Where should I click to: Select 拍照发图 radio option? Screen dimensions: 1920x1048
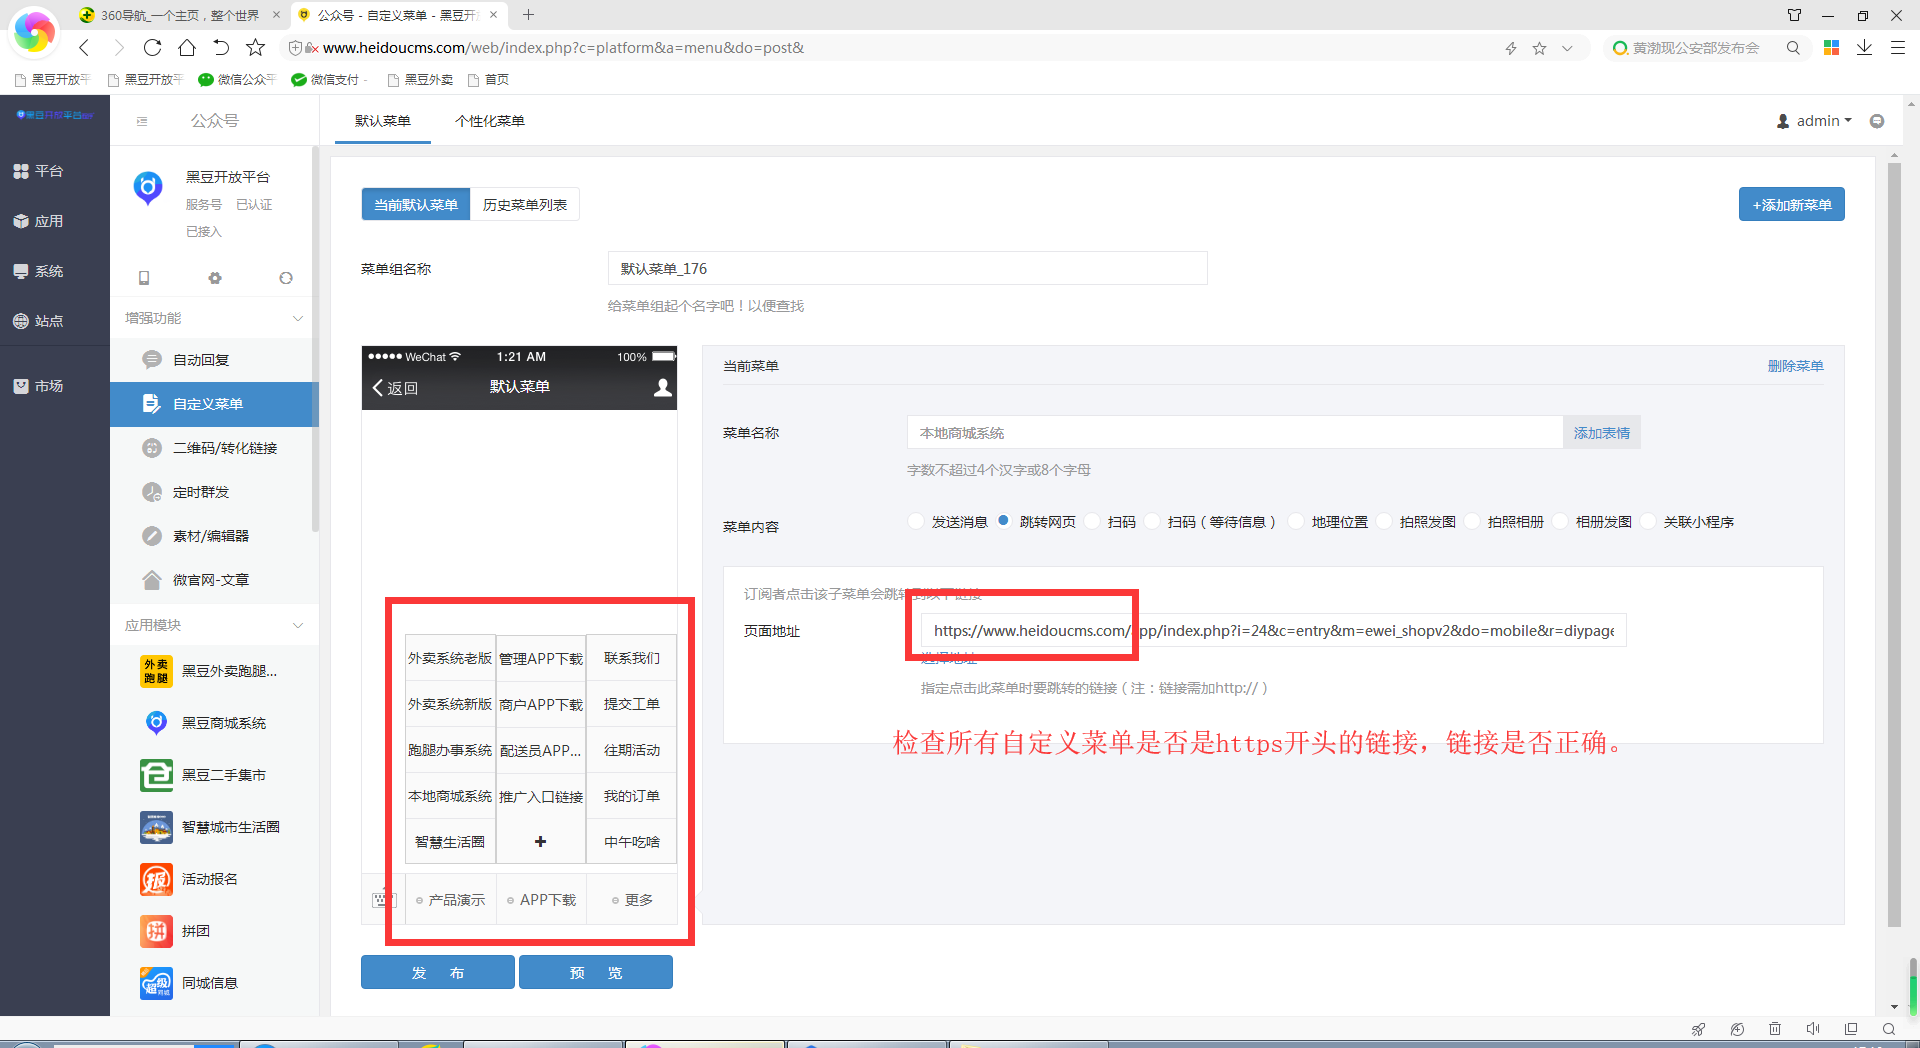(x=1384, y=521)
